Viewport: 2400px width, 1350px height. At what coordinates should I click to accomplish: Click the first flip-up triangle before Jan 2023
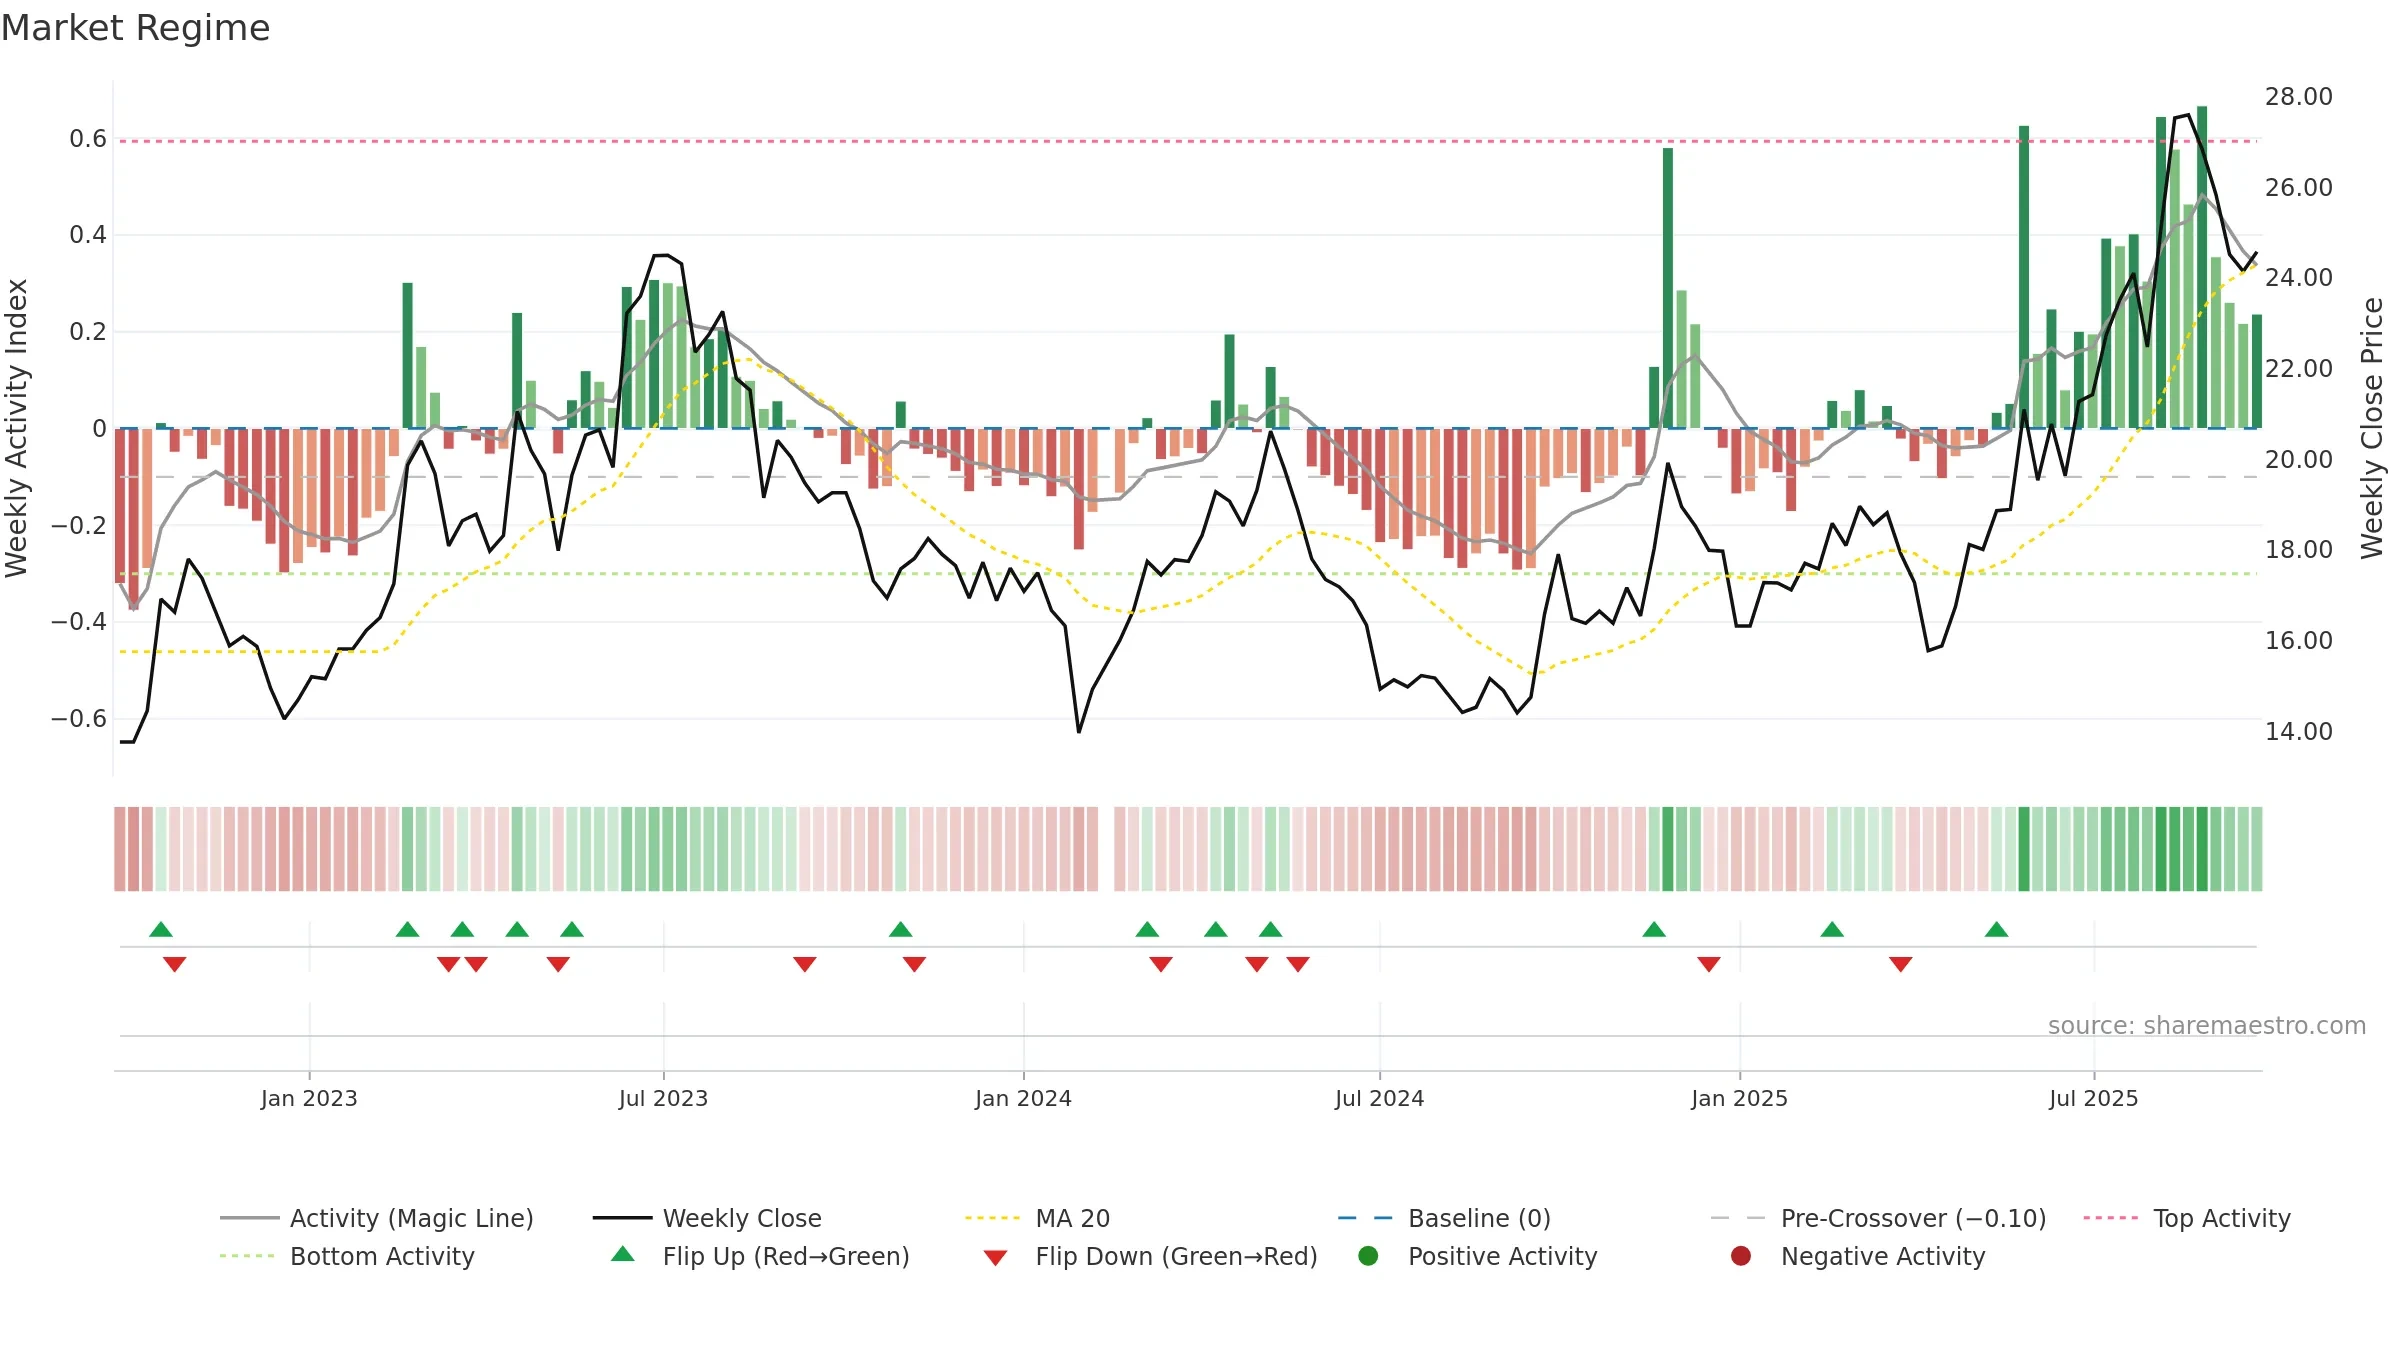pyautogui.click(x=161, y=929)
